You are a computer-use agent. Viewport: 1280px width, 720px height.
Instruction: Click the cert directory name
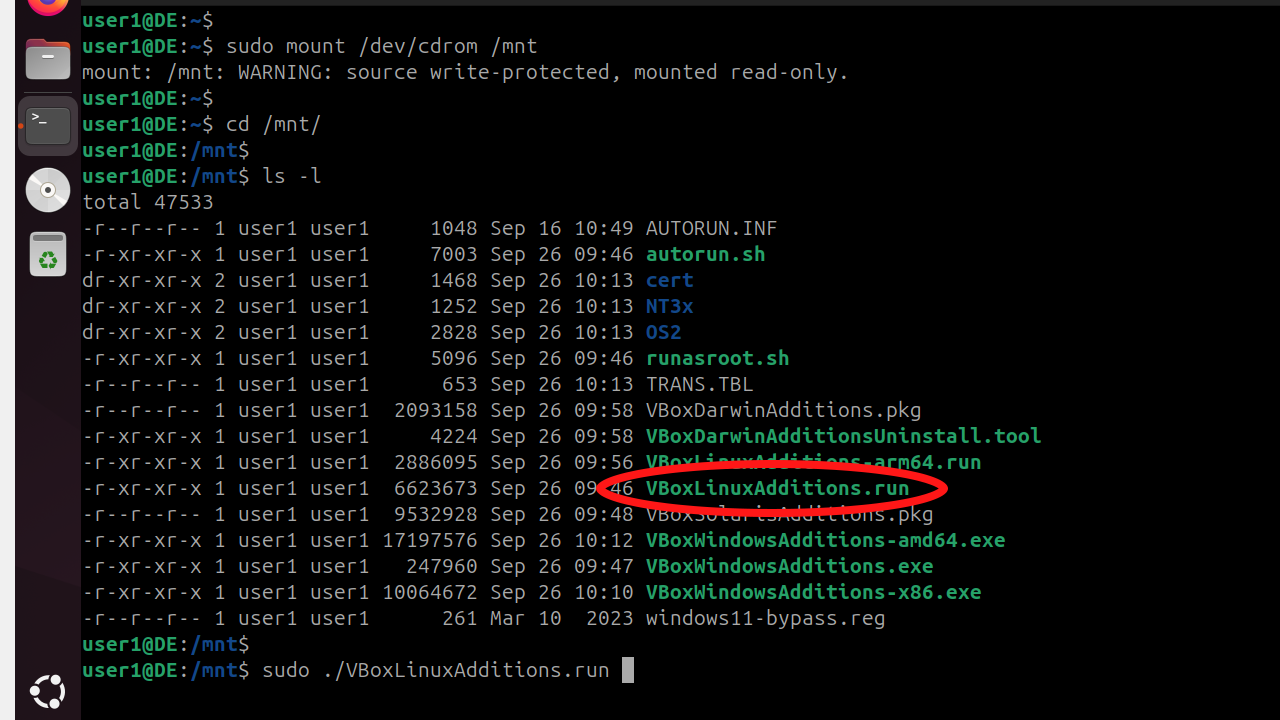coord(669,280)
